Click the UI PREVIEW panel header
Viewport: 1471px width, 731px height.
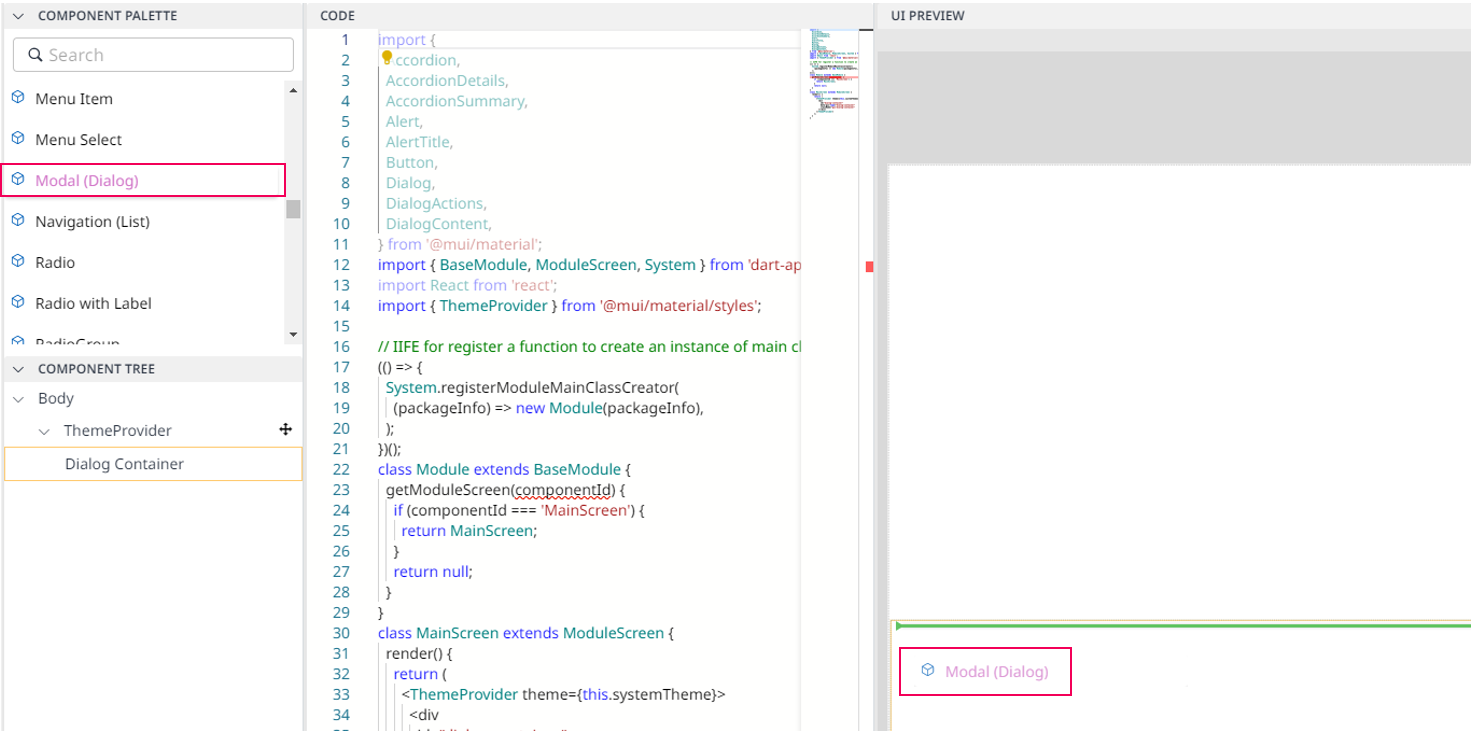[928, 16]
